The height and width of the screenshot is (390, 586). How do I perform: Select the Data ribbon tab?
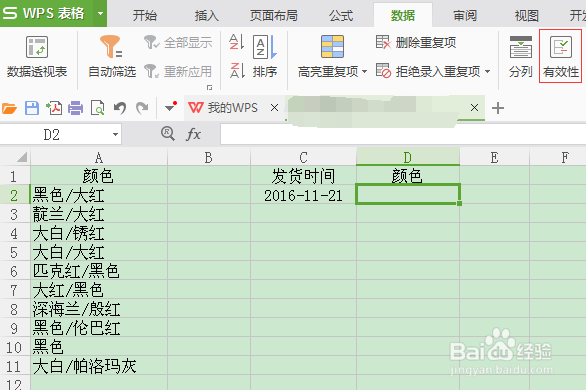pos(403,16)
